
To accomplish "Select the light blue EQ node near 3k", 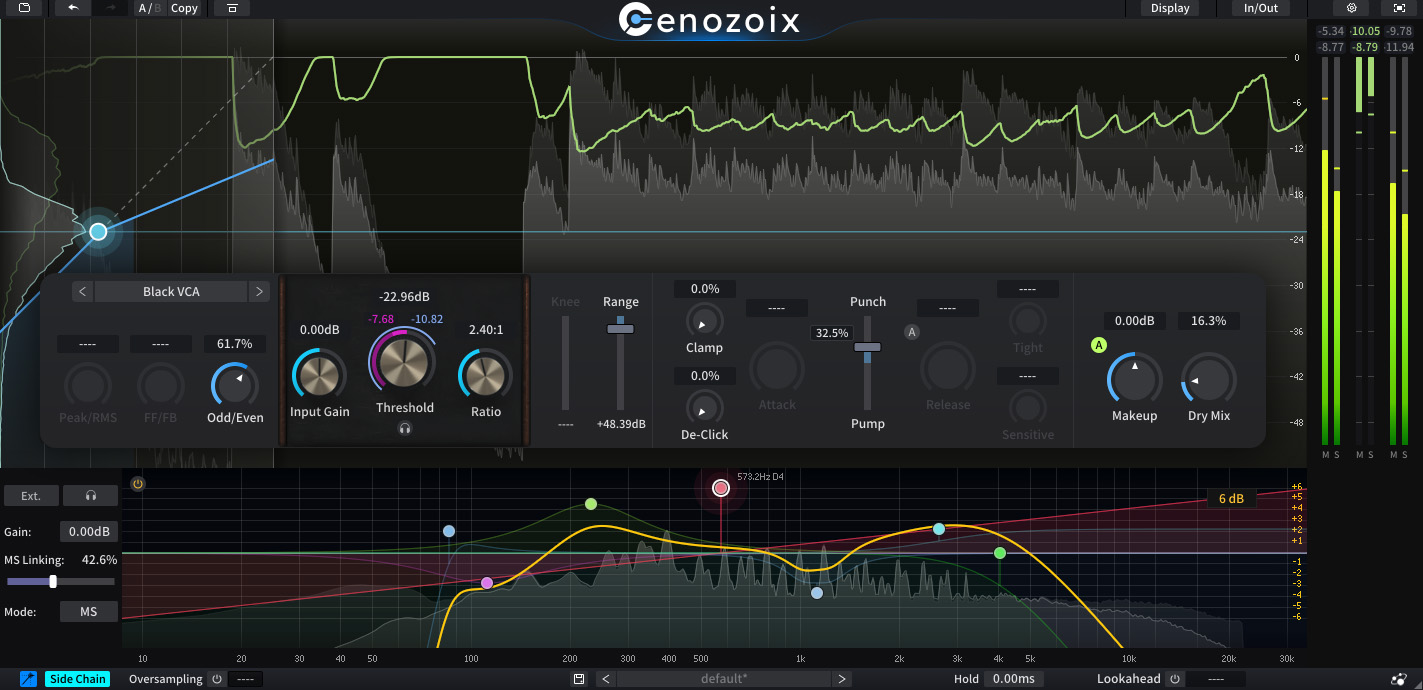I will [938, 529].
